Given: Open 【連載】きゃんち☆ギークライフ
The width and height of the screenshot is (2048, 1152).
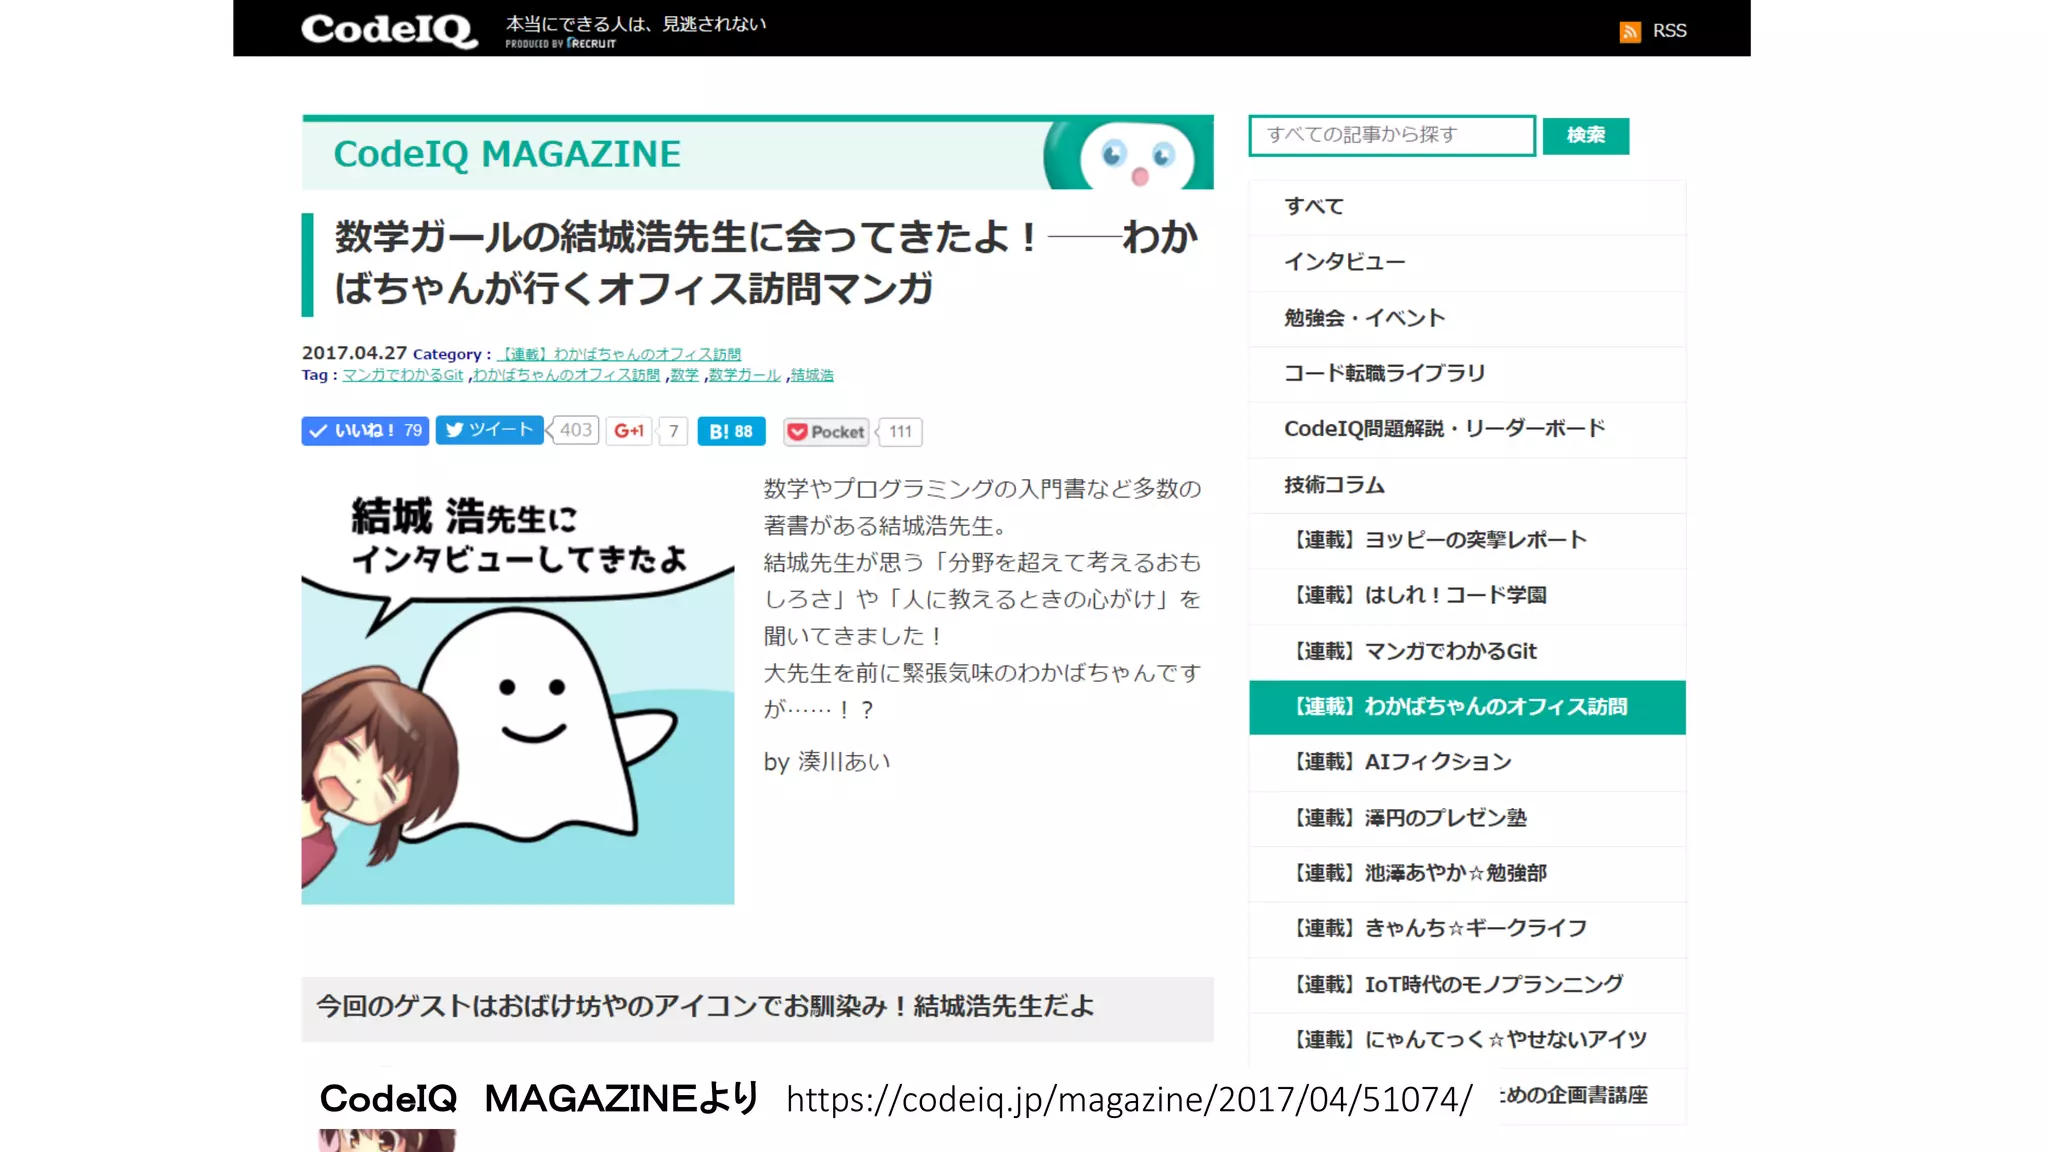Looking at the screenshot, I should [x=1467, y=928].
